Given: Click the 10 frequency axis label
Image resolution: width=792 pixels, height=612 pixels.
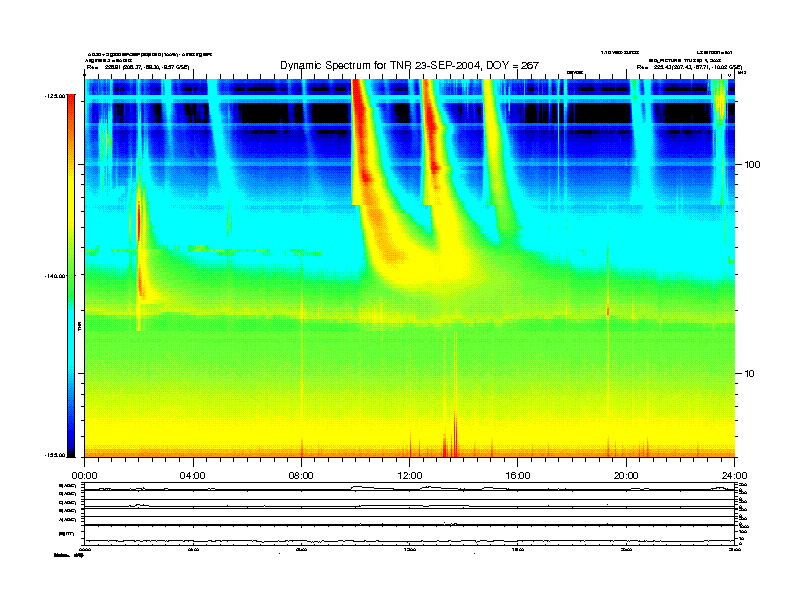Looking at the screenshot, I should pyautogui.click(x=750, y=374).
